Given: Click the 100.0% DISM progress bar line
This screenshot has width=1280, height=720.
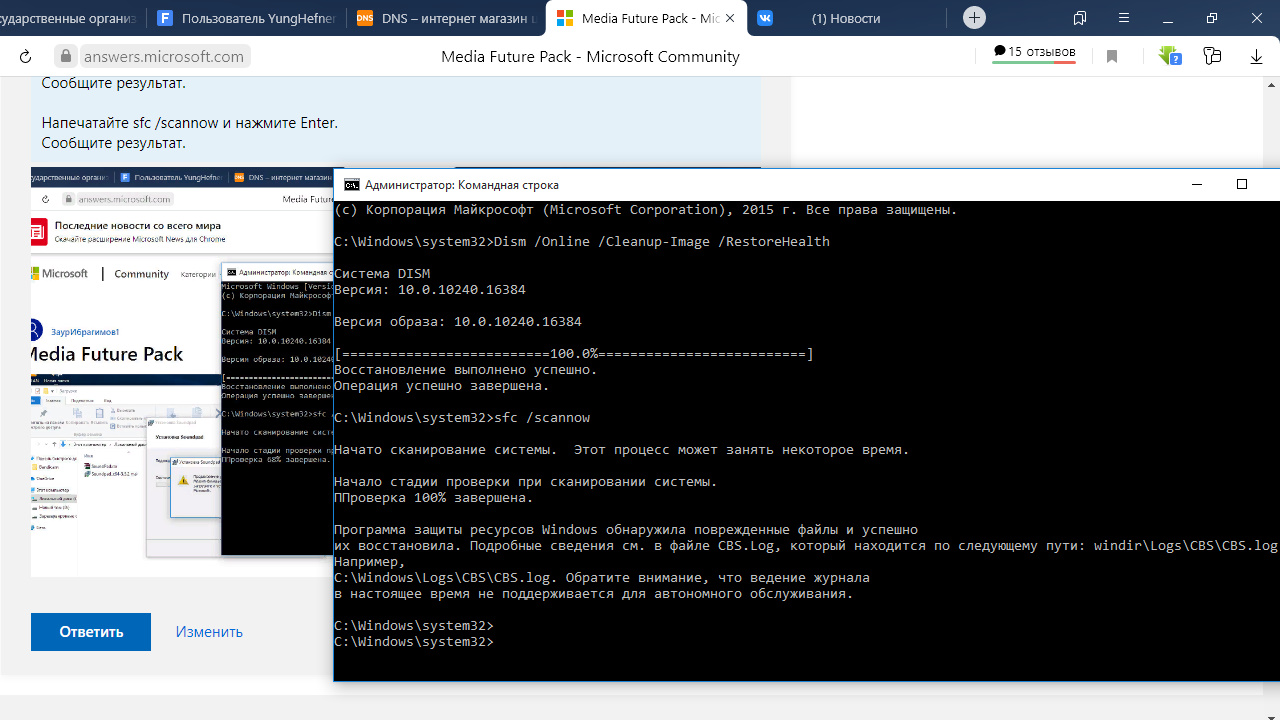Looking at the screenshot, I should click(574, 354).
